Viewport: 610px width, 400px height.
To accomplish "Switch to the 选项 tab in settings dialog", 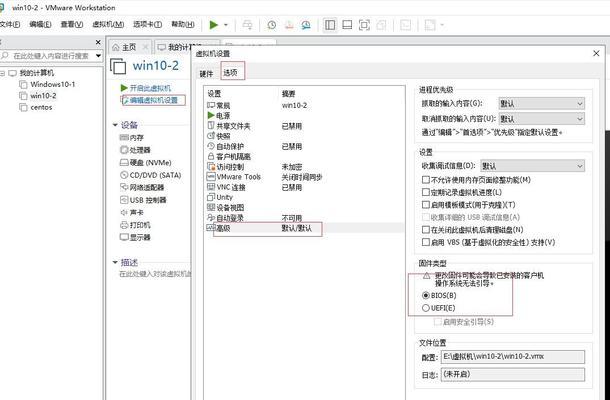I will pos(231,72).
